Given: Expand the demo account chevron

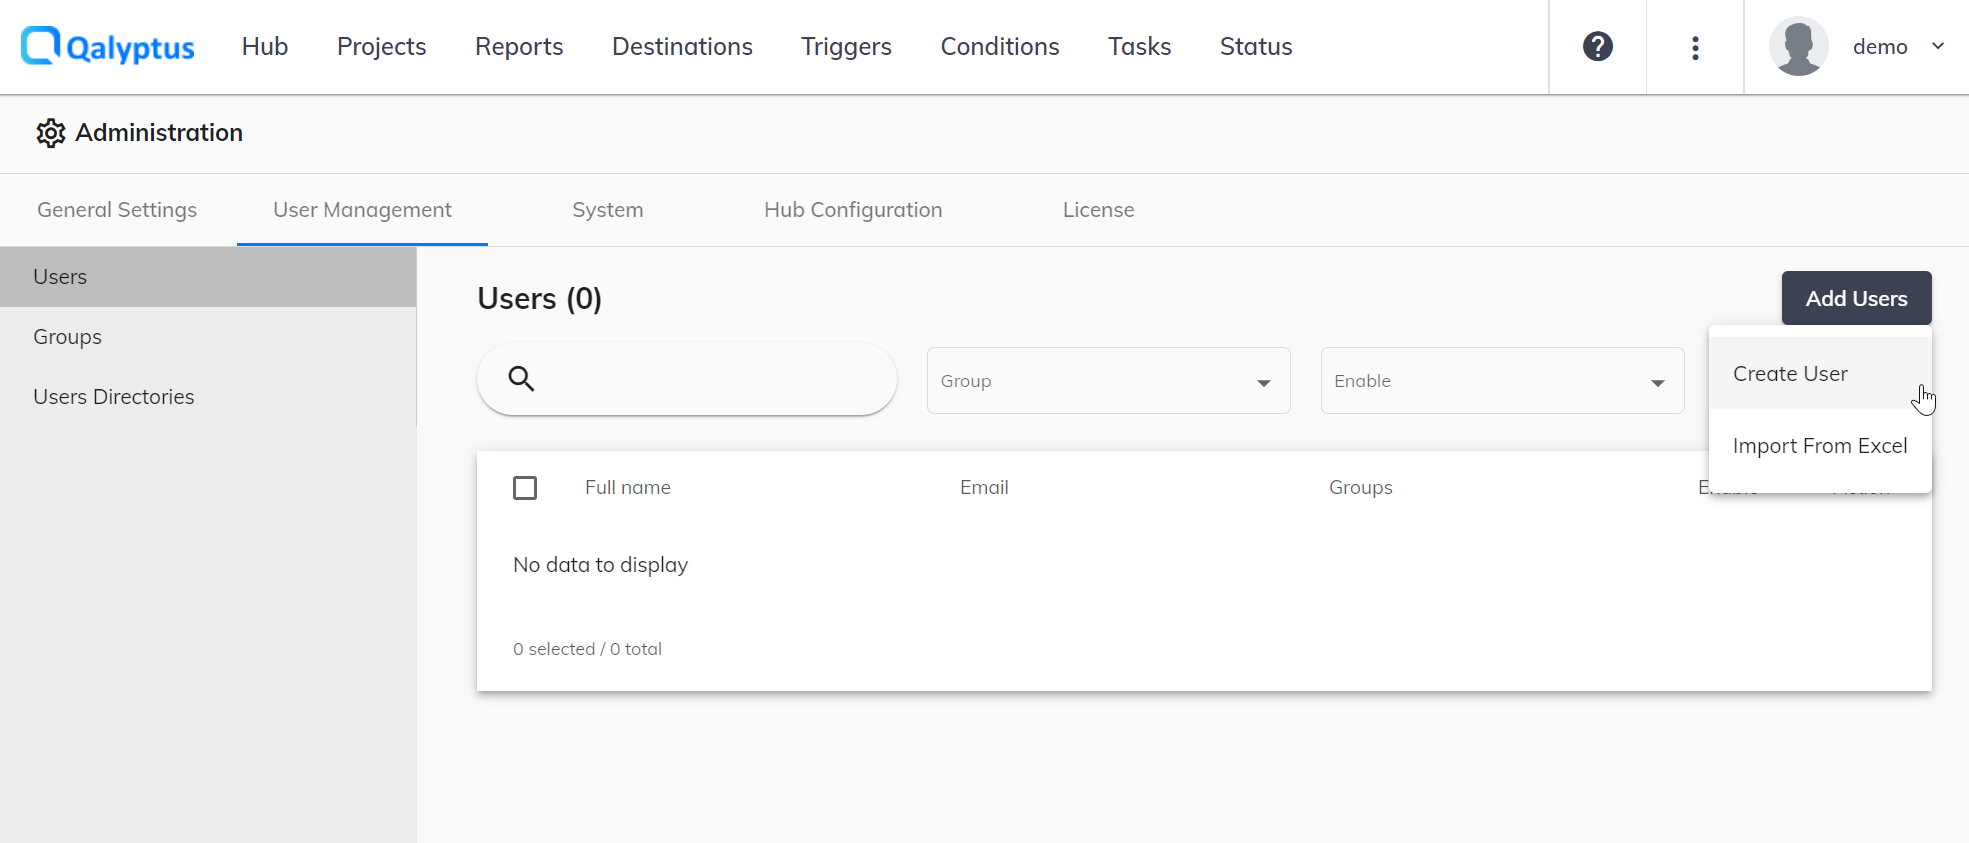Looking at the screenshot, I should 1938,46.
